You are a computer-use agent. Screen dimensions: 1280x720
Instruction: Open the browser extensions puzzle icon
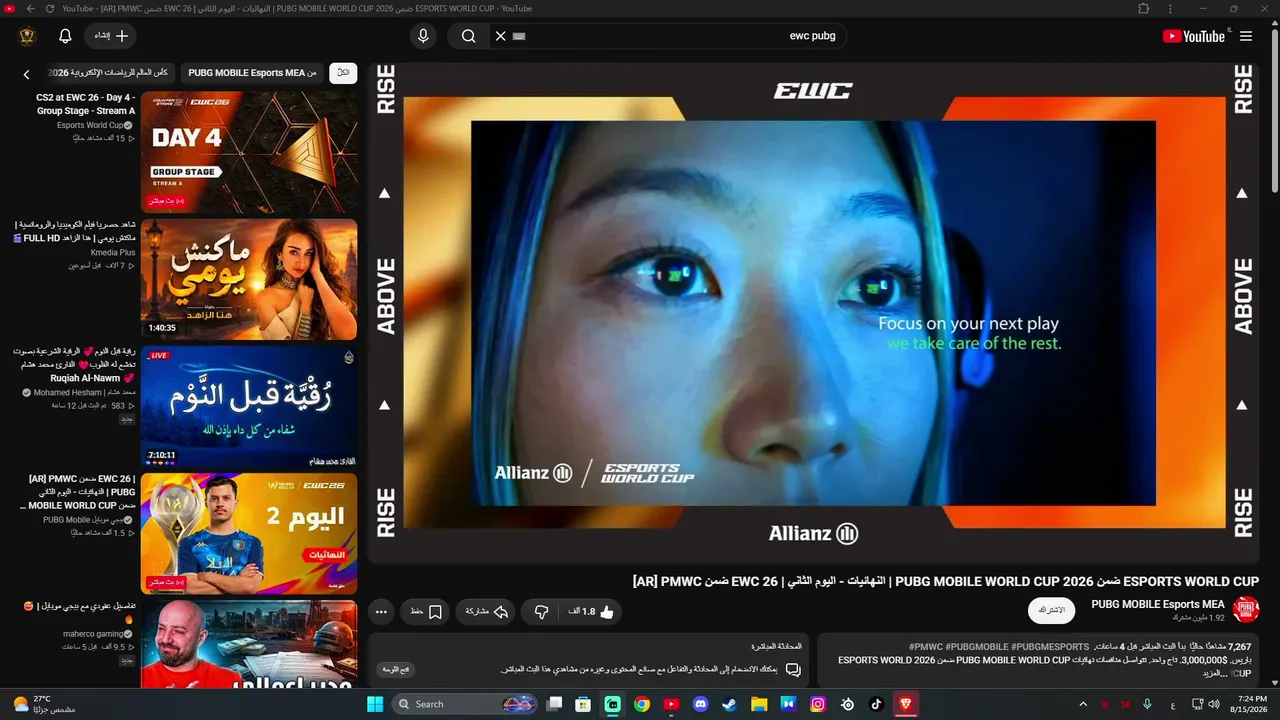1143,8
